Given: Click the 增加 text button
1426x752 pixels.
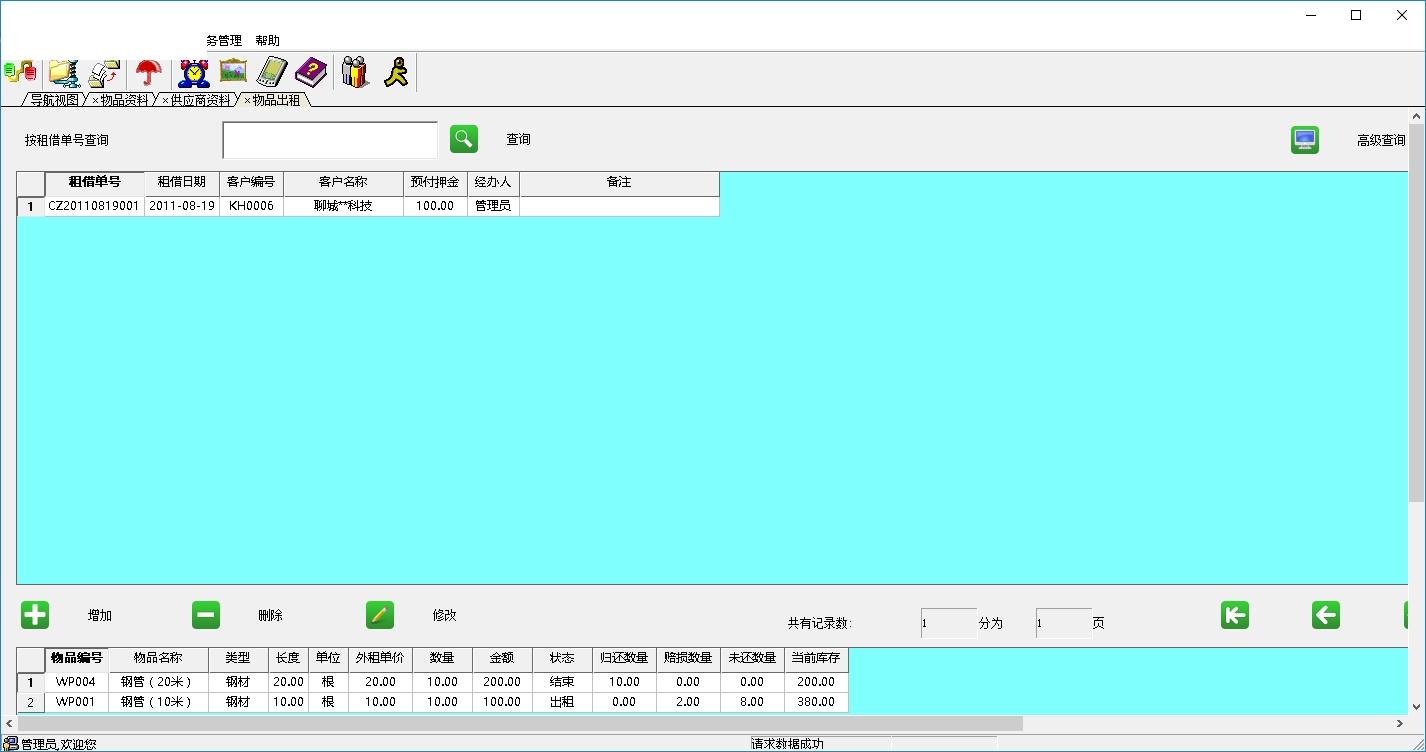Looking at the screenshot, I should click(100, 616).
